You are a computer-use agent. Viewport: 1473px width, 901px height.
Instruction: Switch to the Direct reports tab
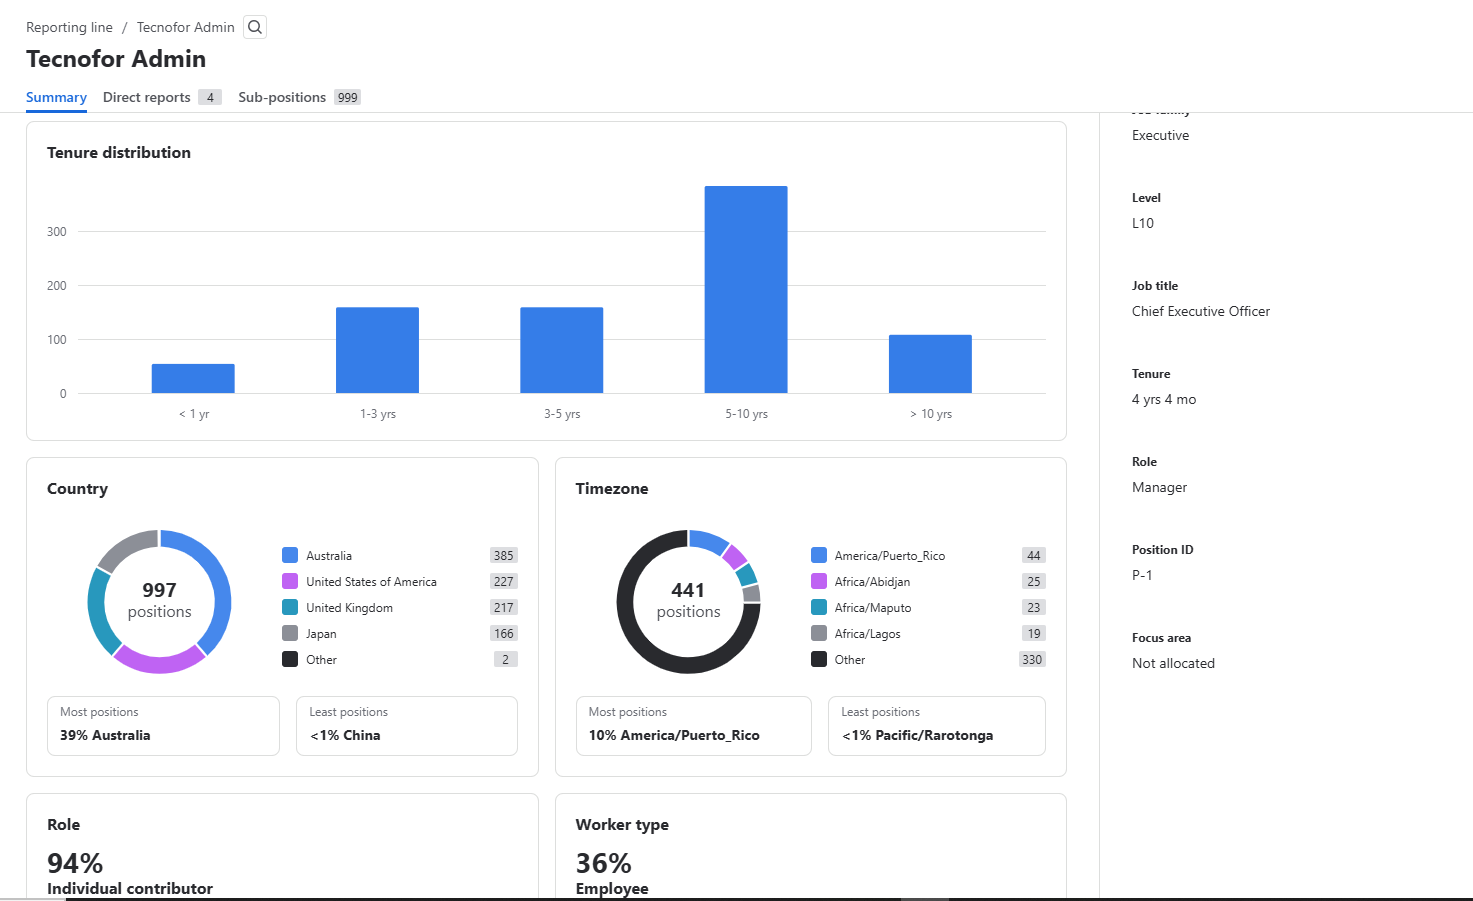146,97
